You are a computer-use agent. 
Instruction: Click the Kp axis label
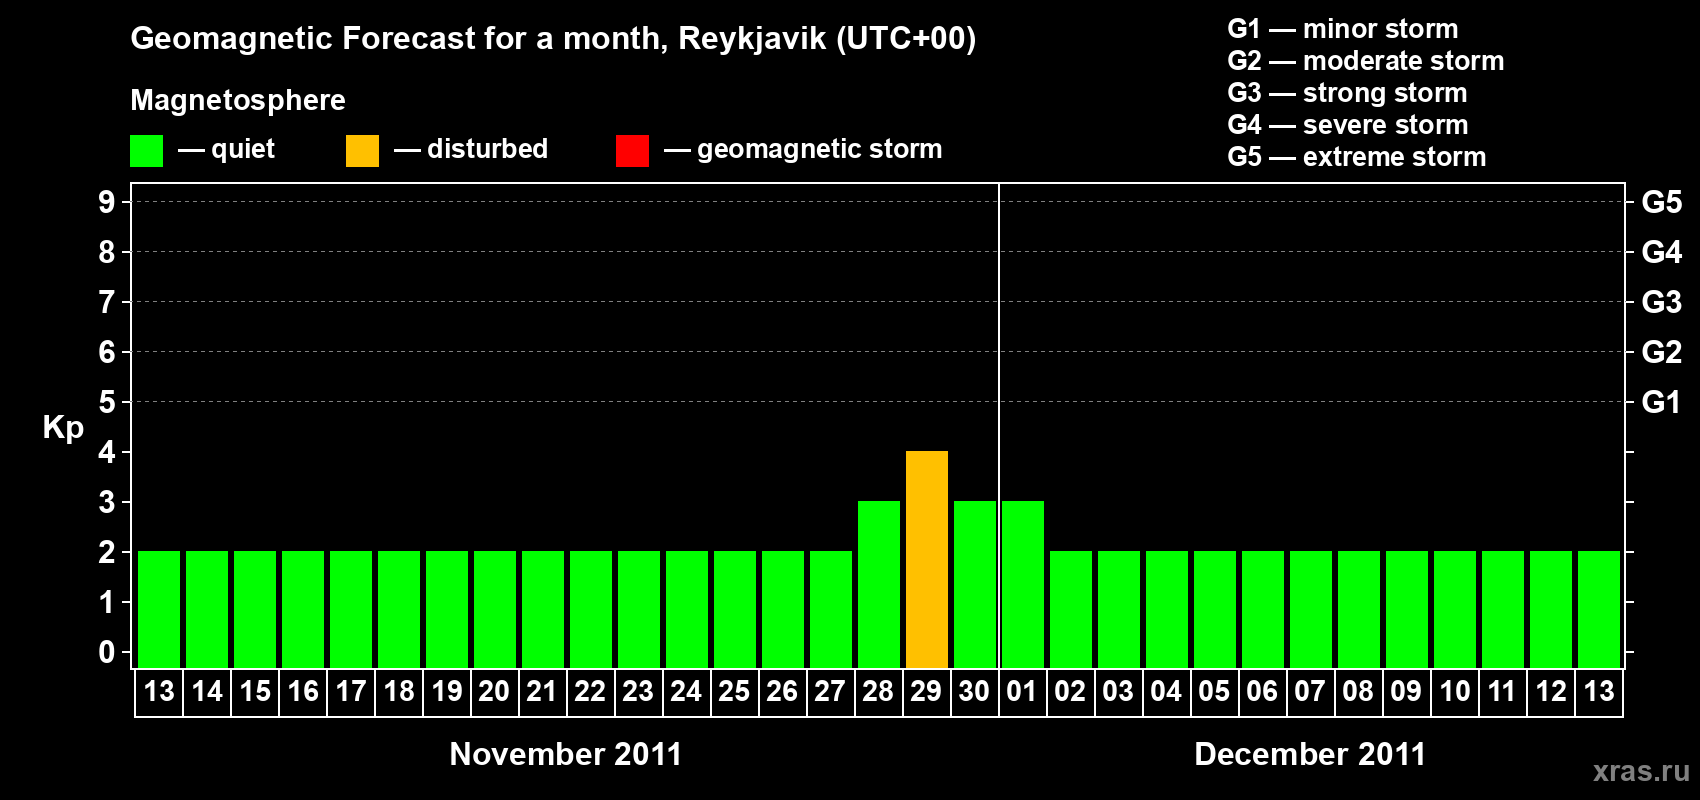(63, 428)
